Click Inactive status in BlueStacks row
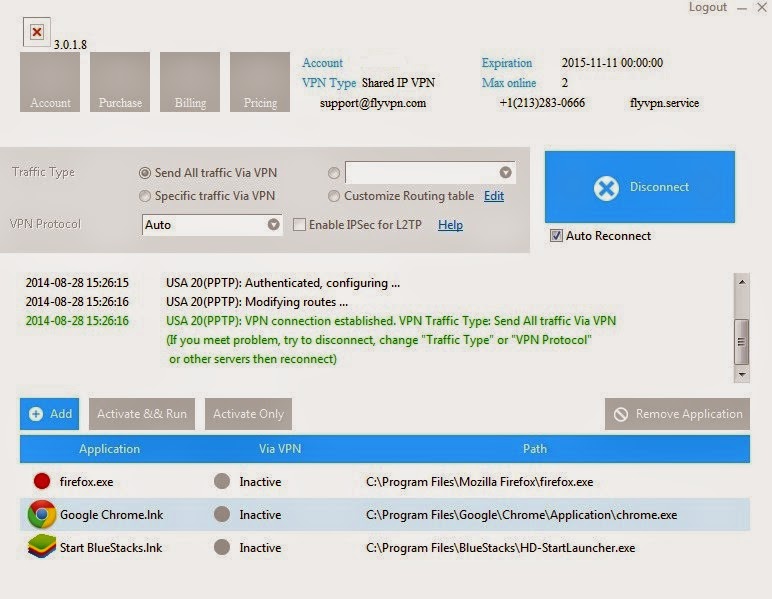Image resolution: width=772 pixels, height=599 pixels. [x=260, y=548]
